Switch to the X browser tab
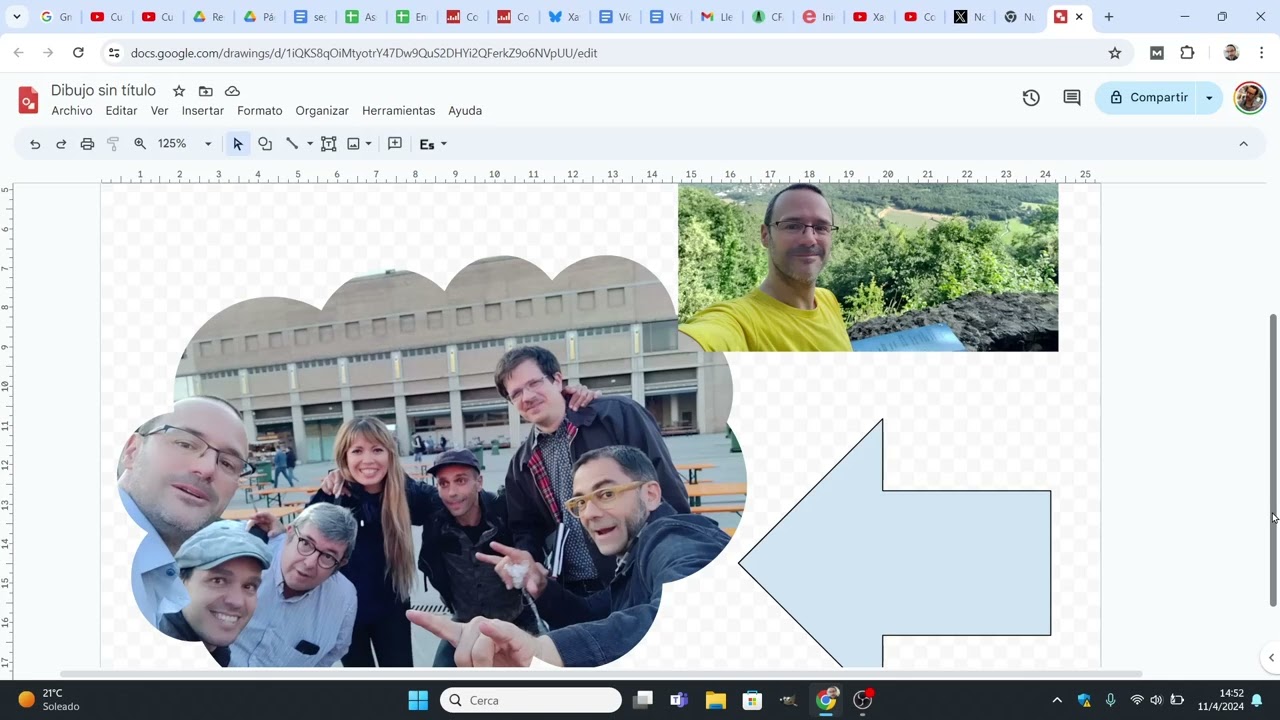Viewport: 1280px width, 720px height. click(970, 17)
